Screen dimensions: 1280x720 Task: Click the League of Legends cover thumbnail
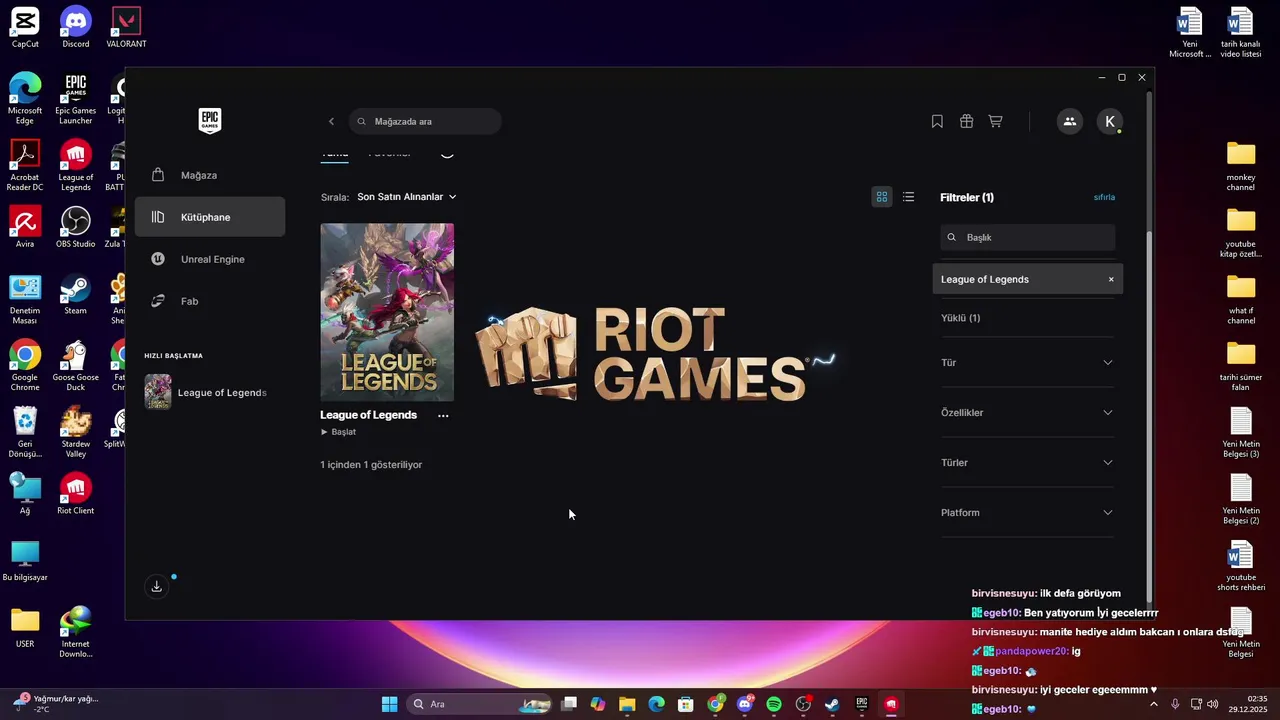[x=387, y=312]
